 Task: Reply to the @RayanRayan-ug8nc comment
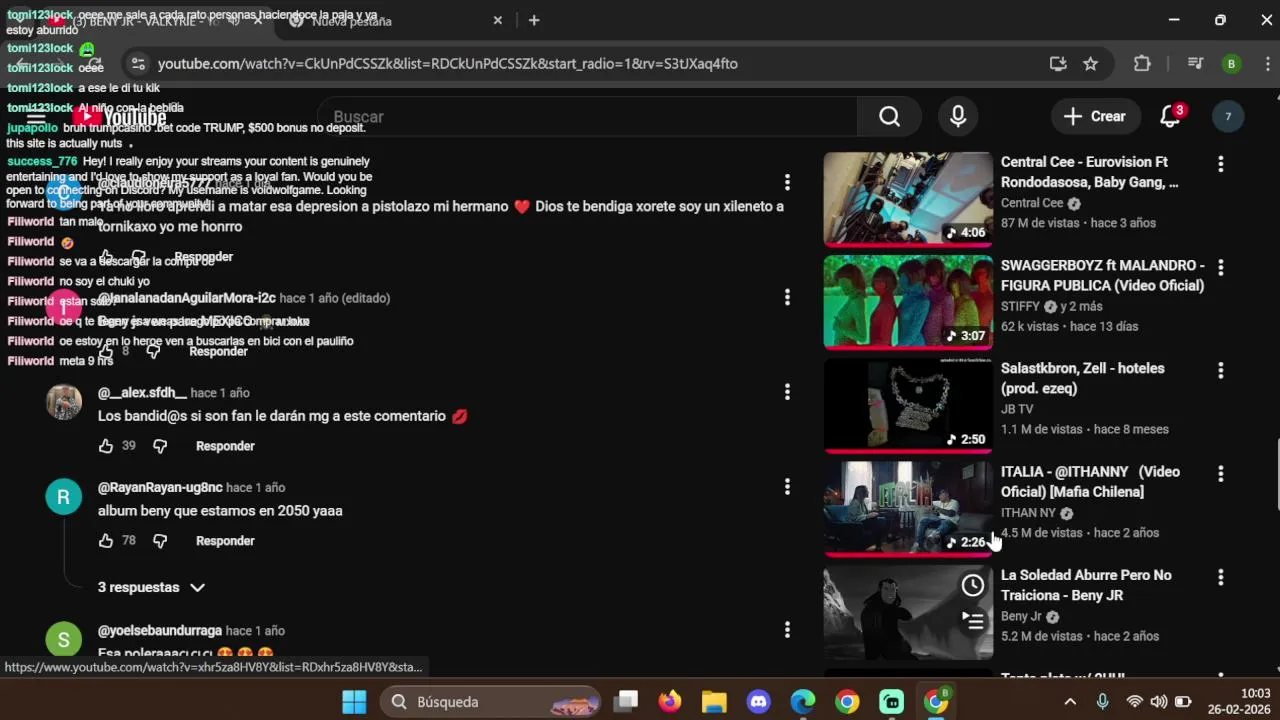pos(225,541)
